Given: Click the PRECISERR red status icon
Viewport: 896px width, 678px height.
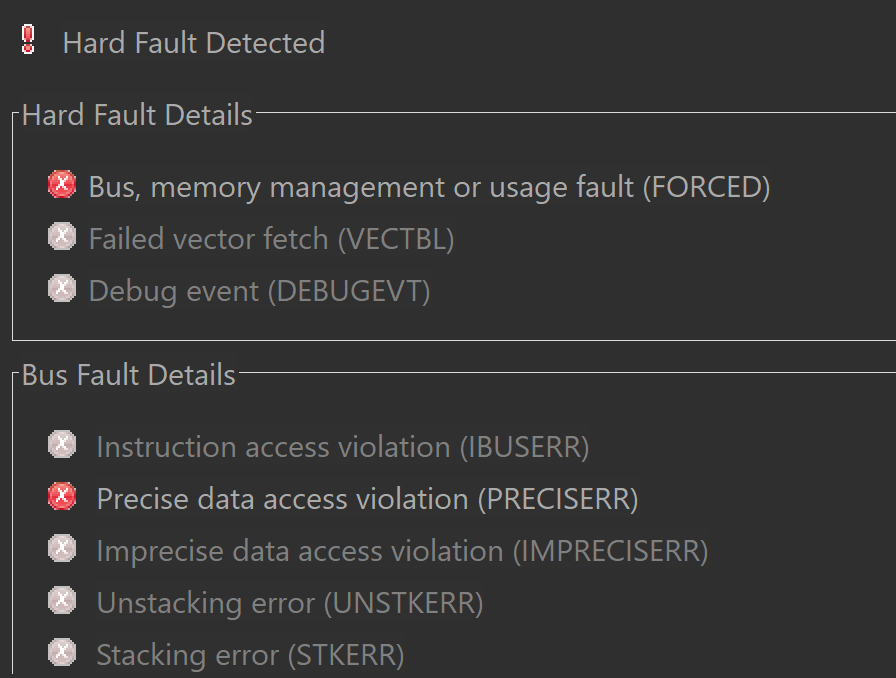Looking at the screenshot, I should pos(62,496).
